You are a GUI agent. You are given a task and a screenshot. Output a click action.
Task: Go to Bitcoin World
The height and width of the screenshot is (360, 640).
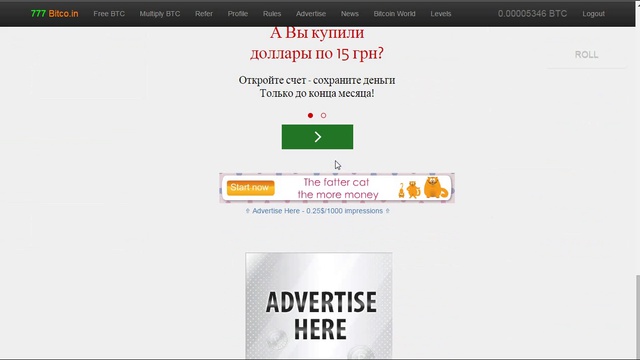[x=394, y=13]
